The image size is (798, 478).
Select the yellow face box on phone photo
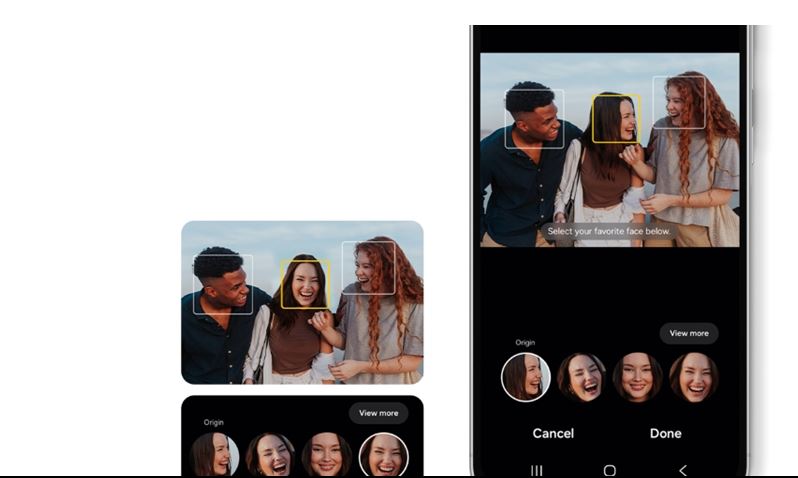(616, 119)
